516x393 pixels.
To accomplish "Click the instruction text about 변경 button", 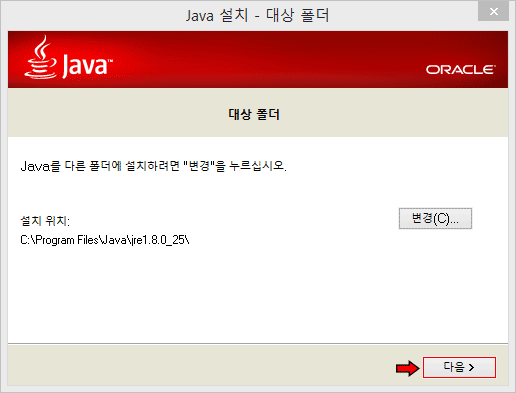I will [x=153, y=166].
